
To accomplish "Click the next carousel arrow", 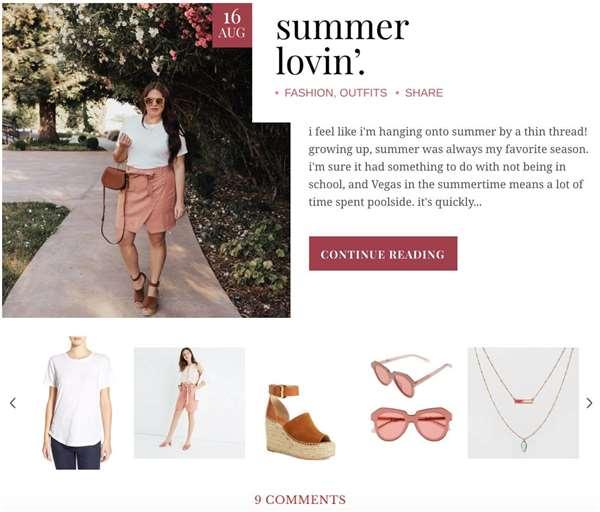I will (589, 403).
